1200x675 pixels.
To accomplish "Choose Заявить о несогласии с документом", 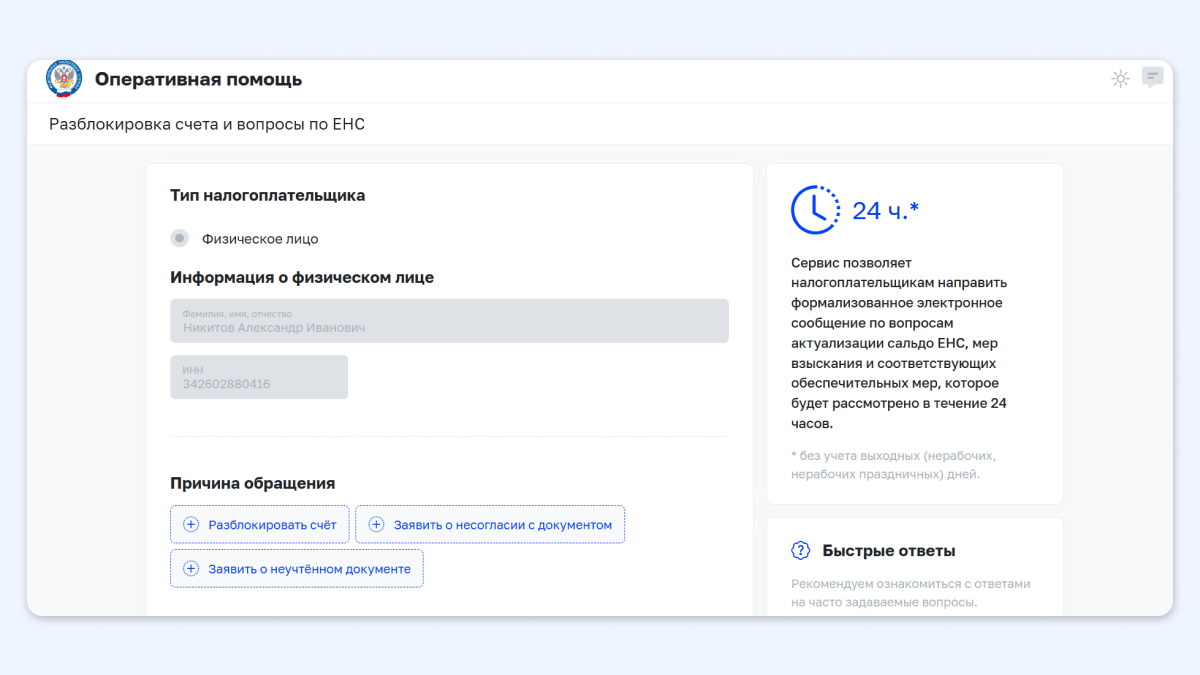I will point(490,525).
